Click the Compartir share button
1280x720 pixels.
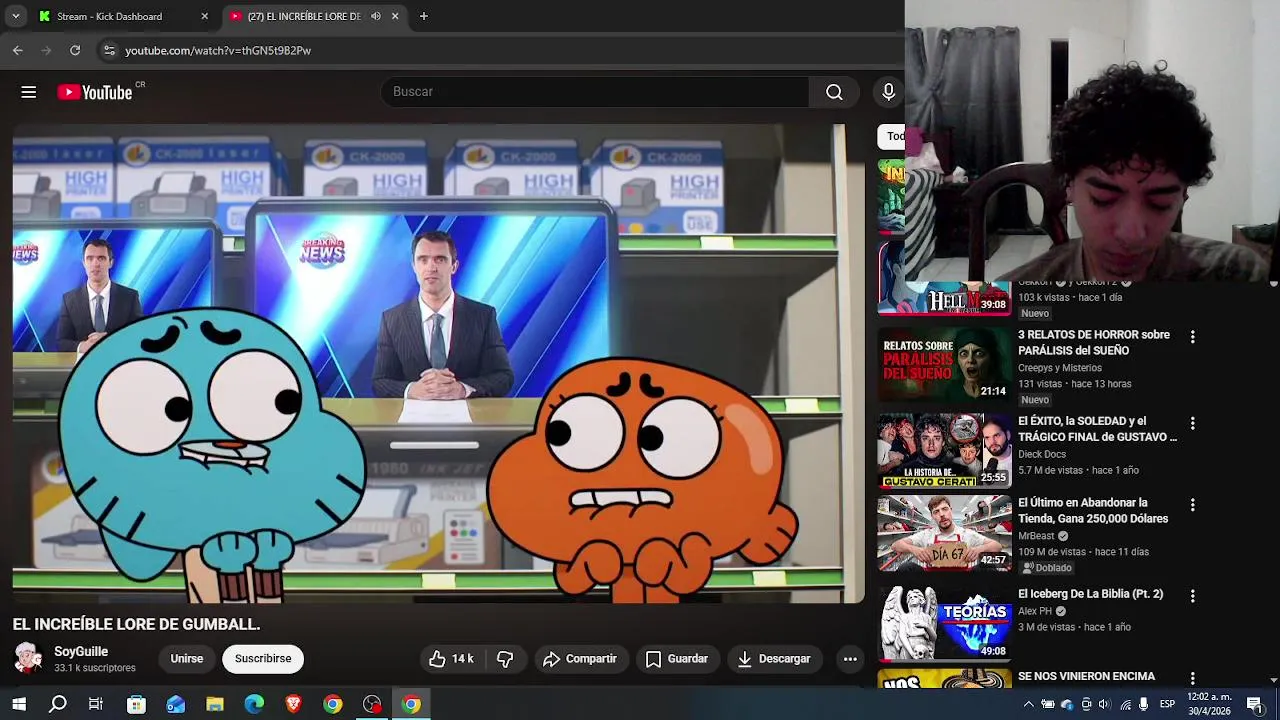tap(580, 659)
